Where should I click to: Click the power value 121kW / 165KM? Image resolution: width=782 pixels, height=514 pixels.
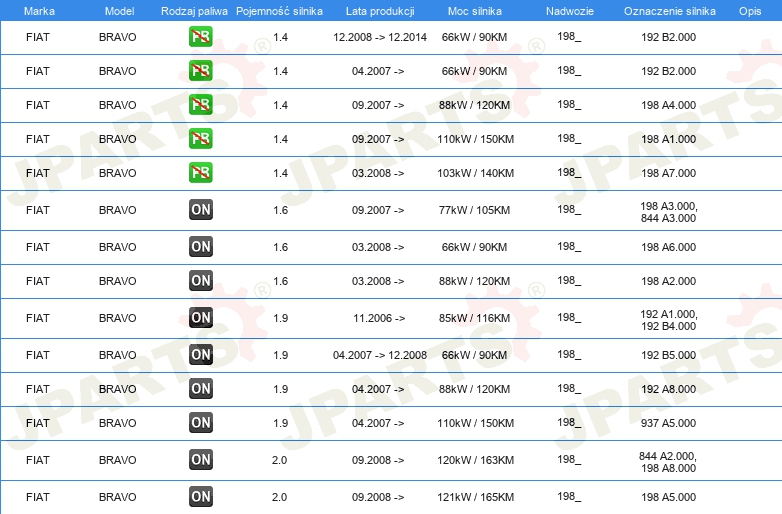476,497
